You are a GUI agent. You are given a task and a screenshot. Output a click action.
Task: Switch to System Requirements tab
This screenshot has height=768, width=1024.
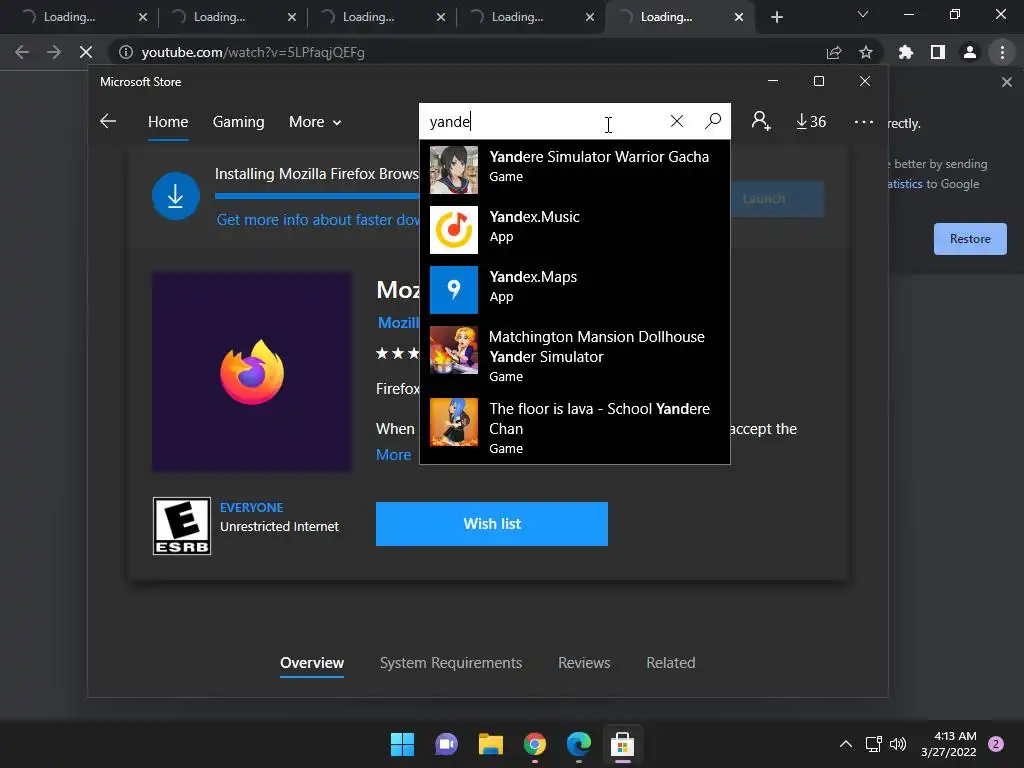point(451,663)
